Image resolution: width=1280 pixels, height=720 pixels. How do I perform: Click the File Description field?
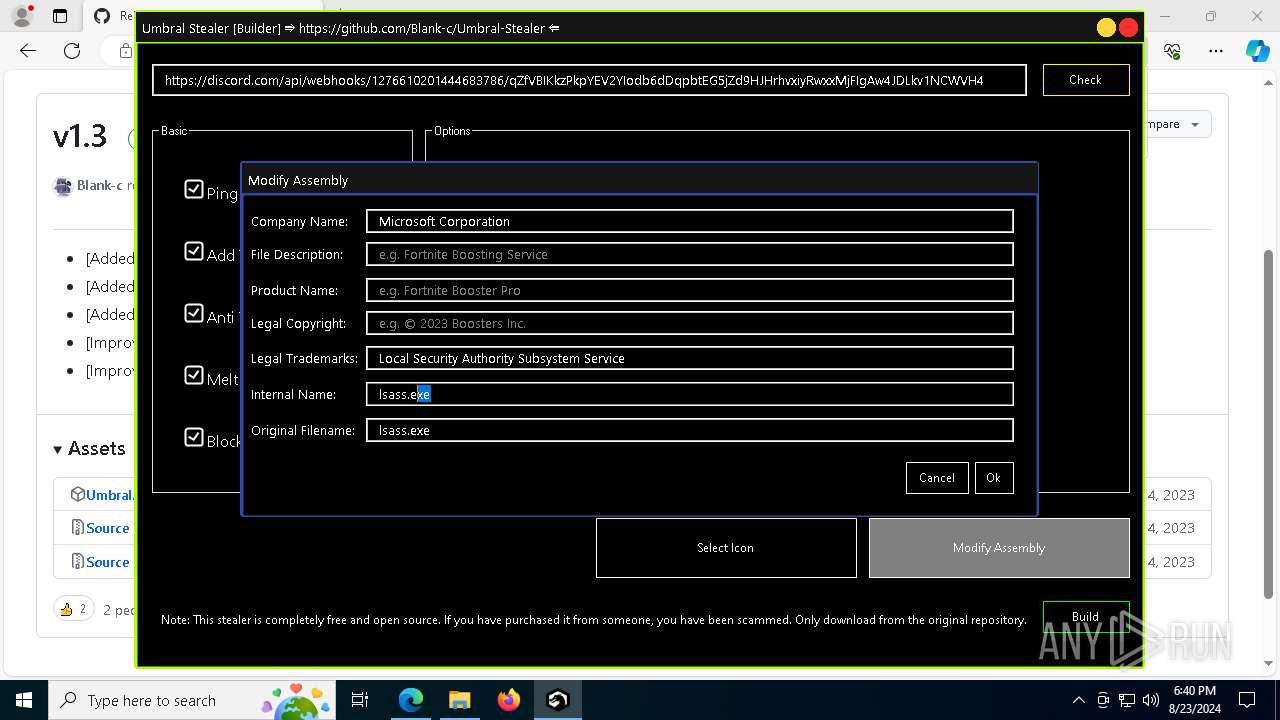coord(690,254)
